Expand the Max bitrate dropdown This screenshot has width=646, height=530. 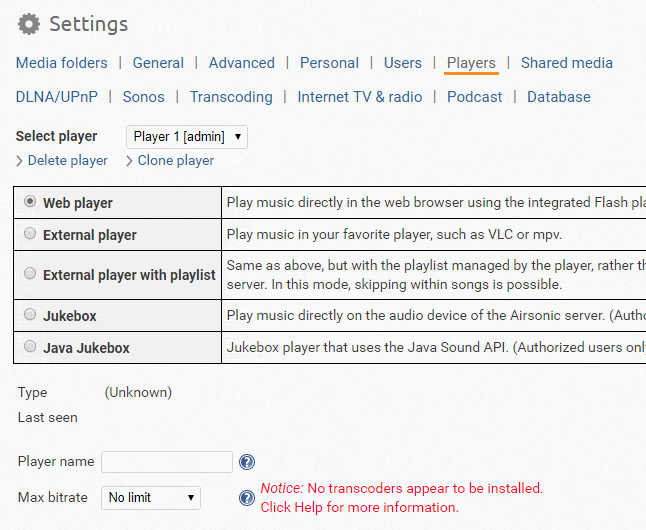click(x=151, y=498)
